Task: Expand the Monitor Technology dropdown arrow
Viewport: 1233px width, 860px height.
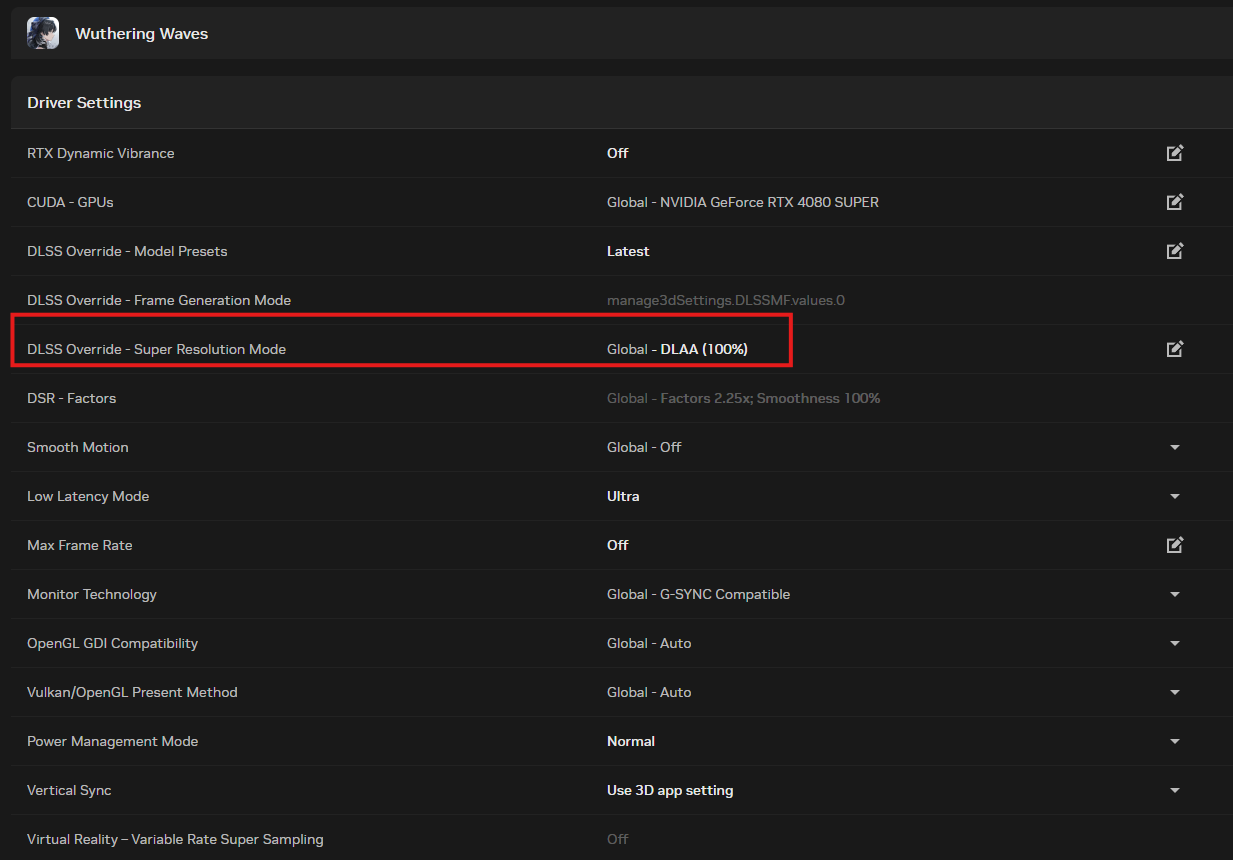Action: click(x=1175, y=594)
